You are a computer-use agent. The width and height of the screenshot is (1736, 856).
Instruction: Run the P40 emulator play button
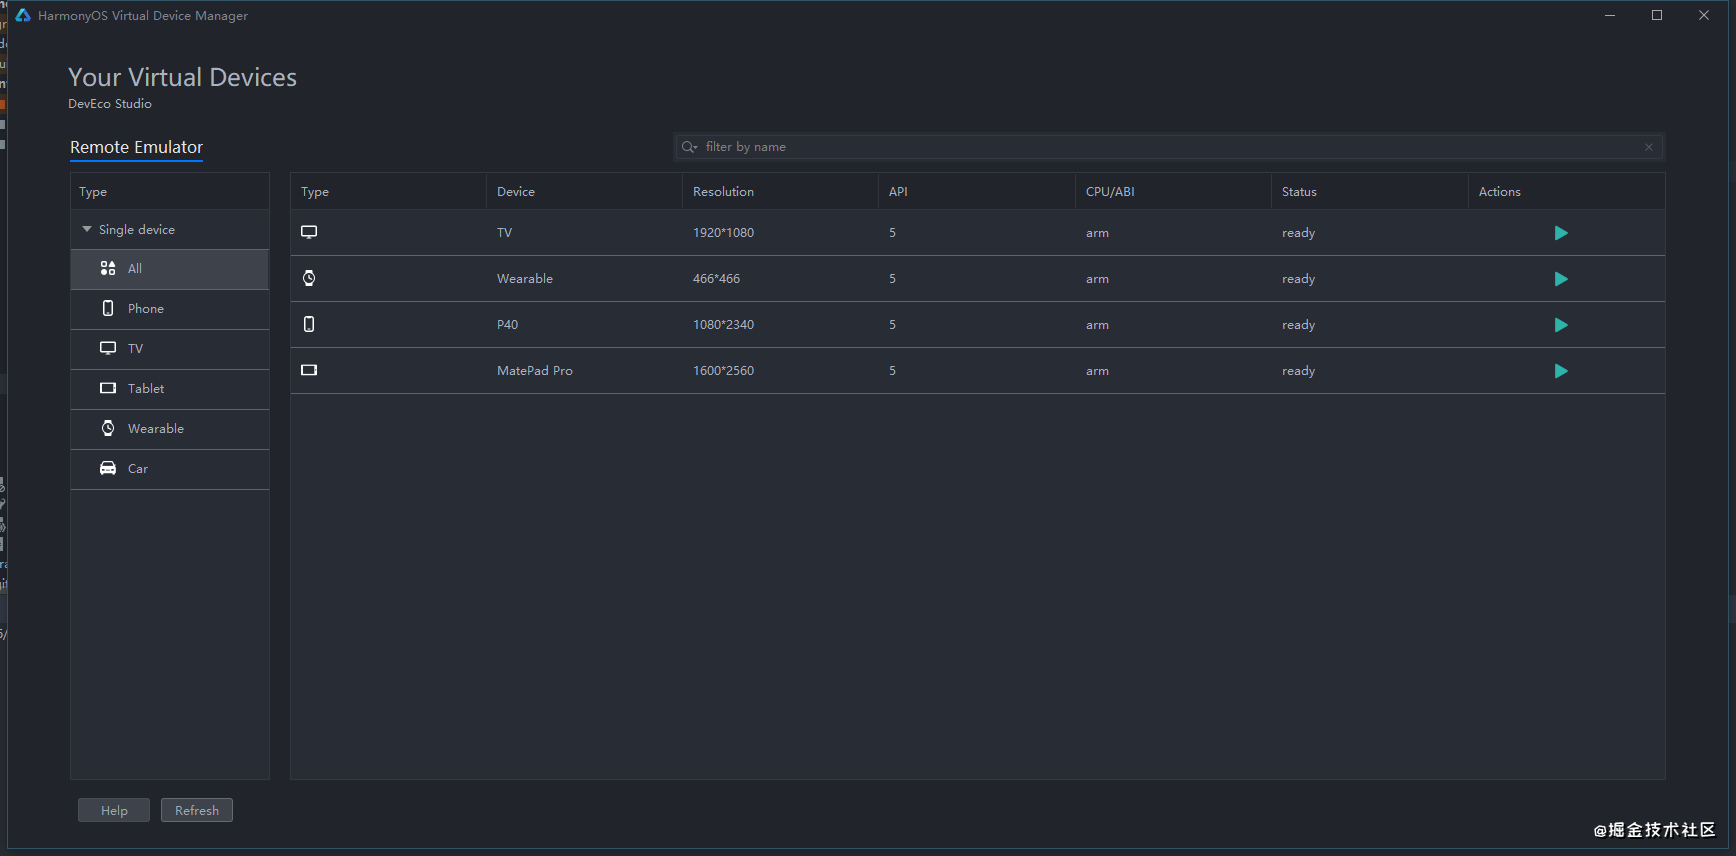(1561, 325)
